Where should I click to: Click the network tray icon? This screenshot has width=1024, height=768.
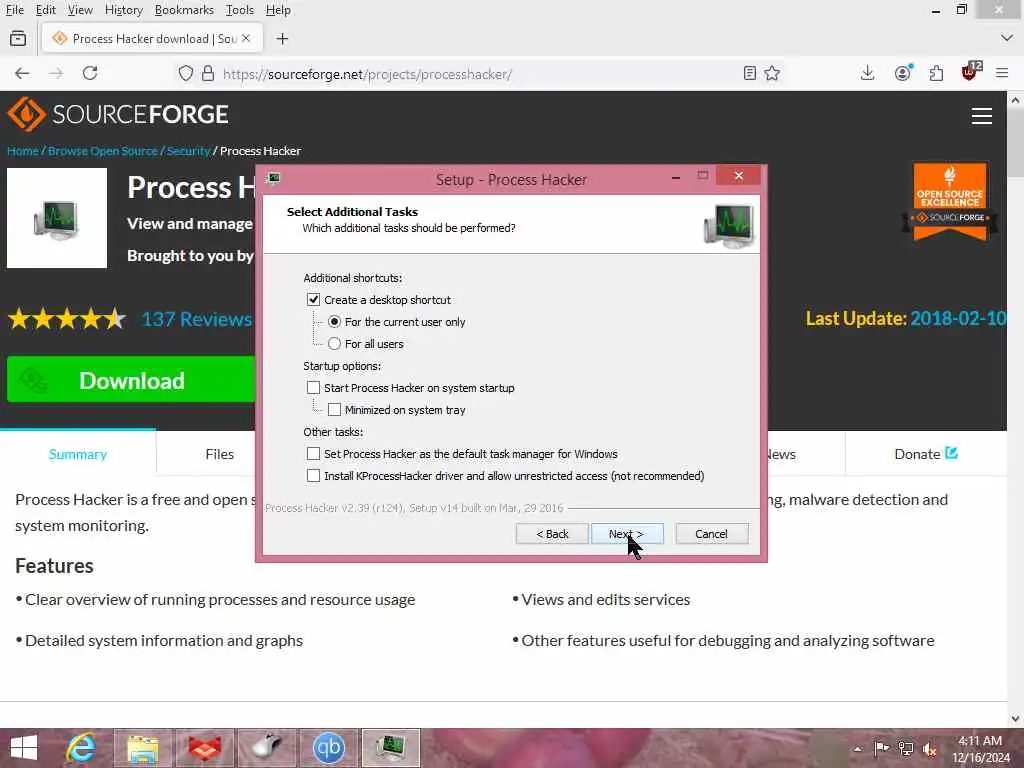(906, 748)
